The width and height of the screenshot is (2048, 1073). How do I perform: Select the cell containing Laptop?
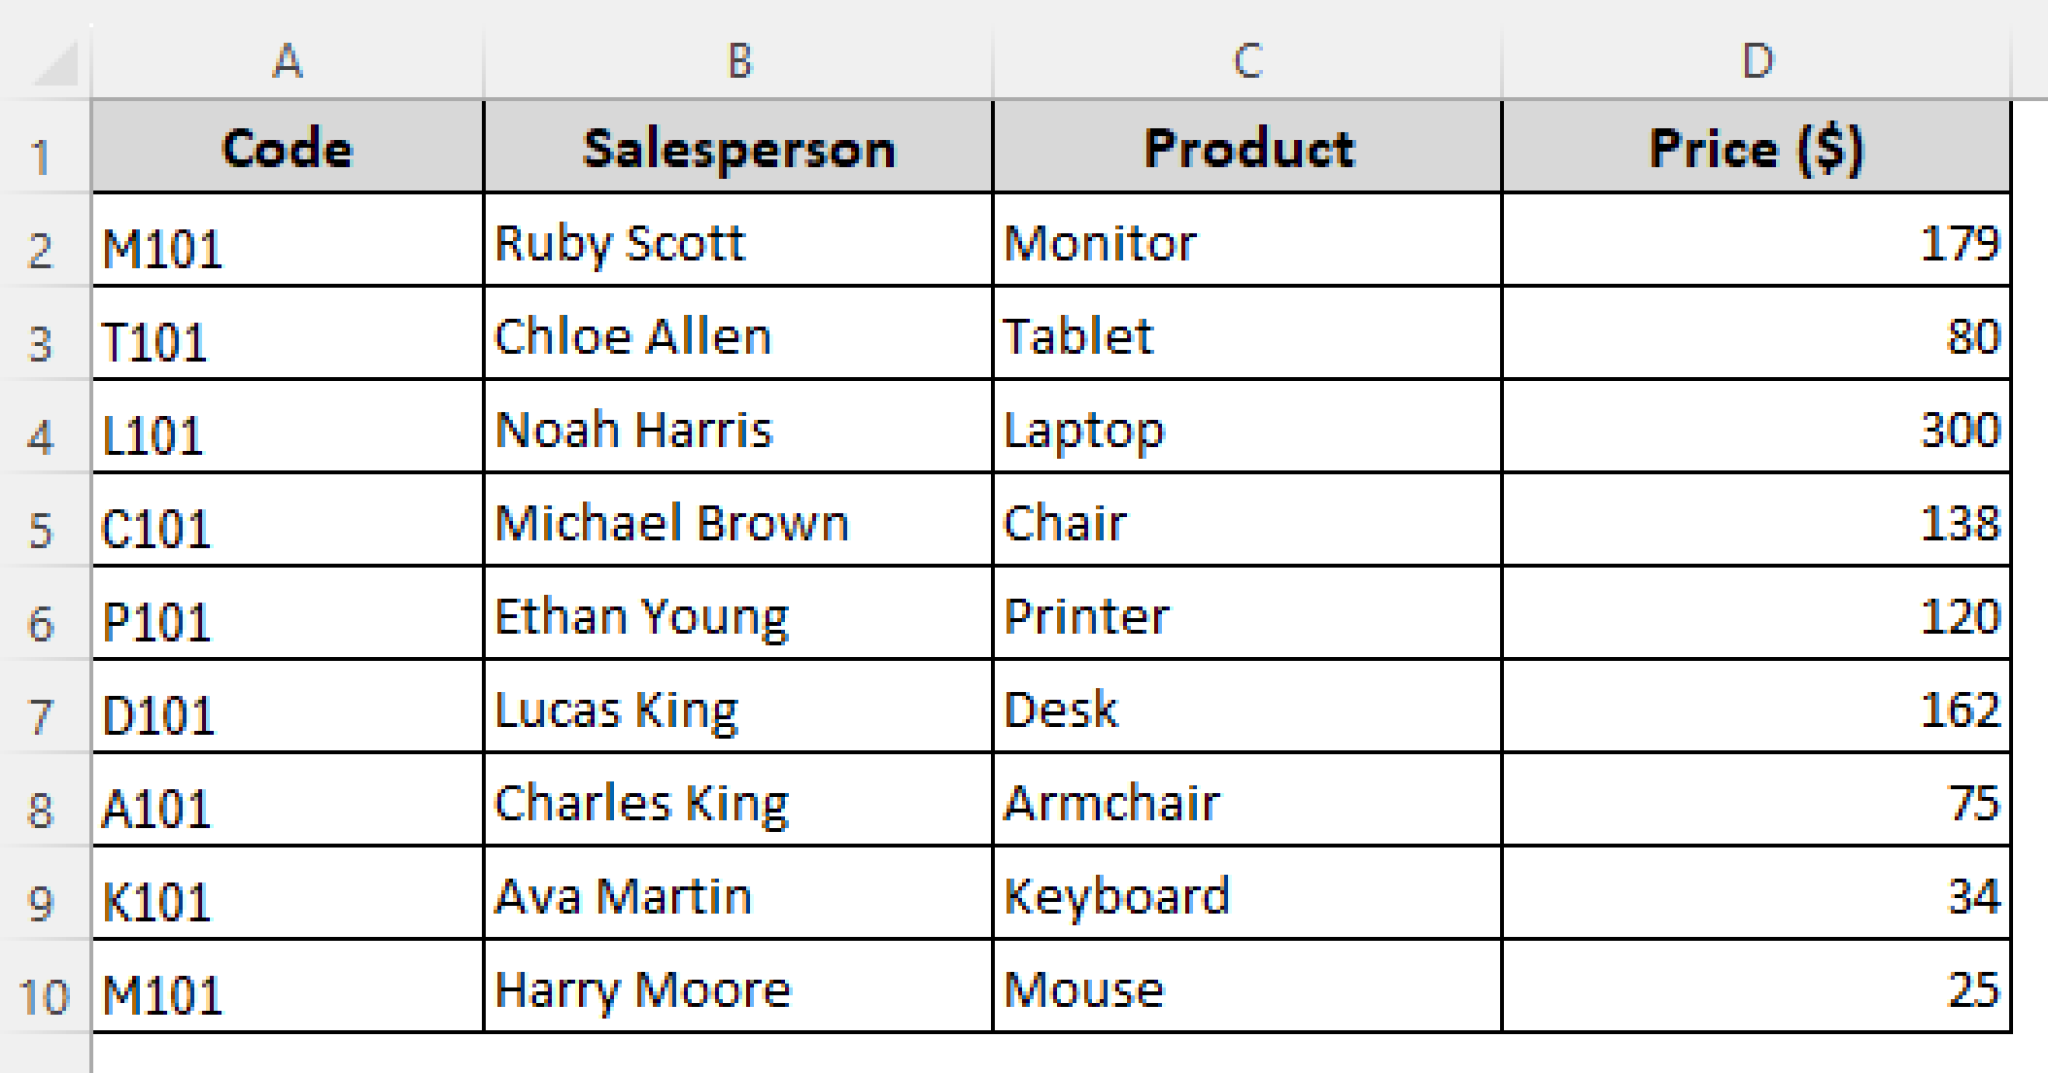(1247, 428)
